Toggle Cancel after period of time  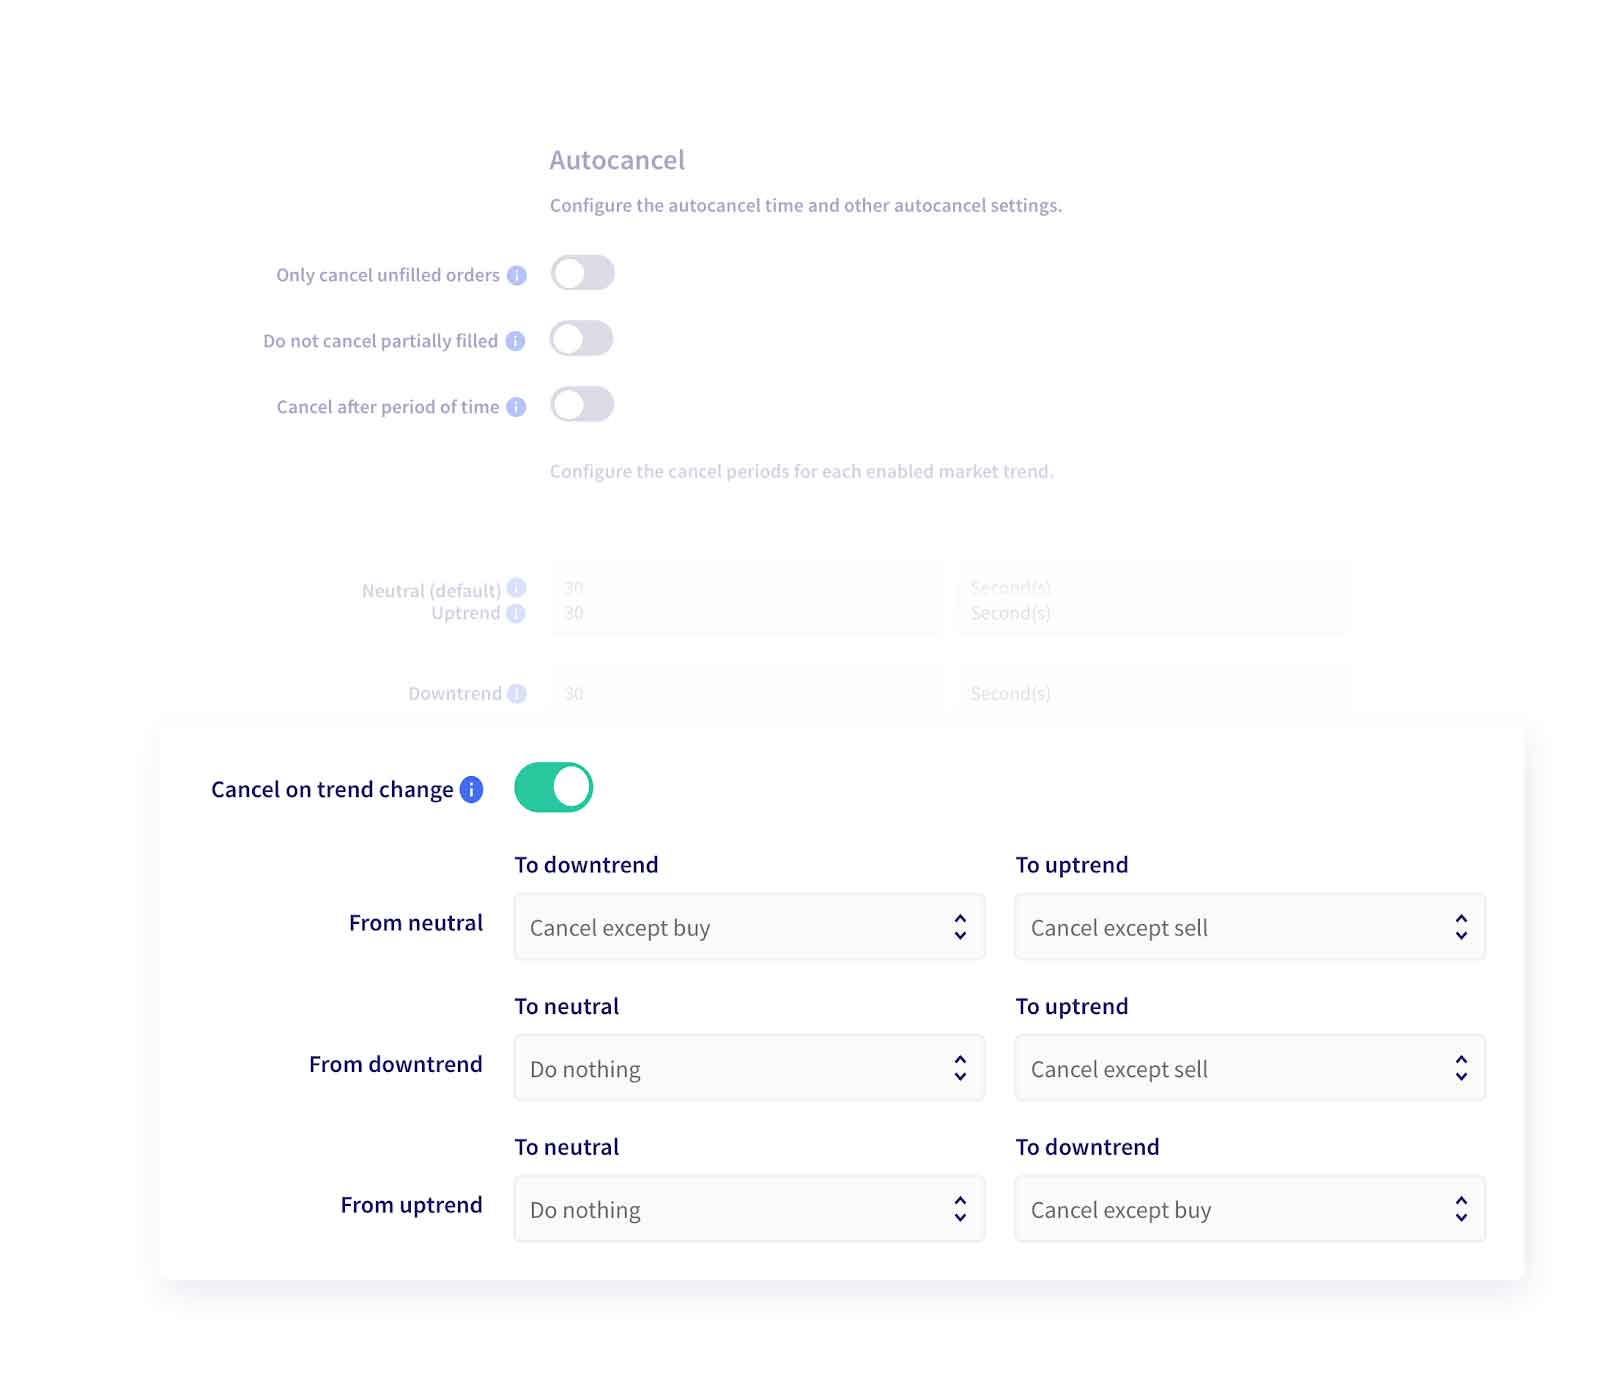[582, 405]
